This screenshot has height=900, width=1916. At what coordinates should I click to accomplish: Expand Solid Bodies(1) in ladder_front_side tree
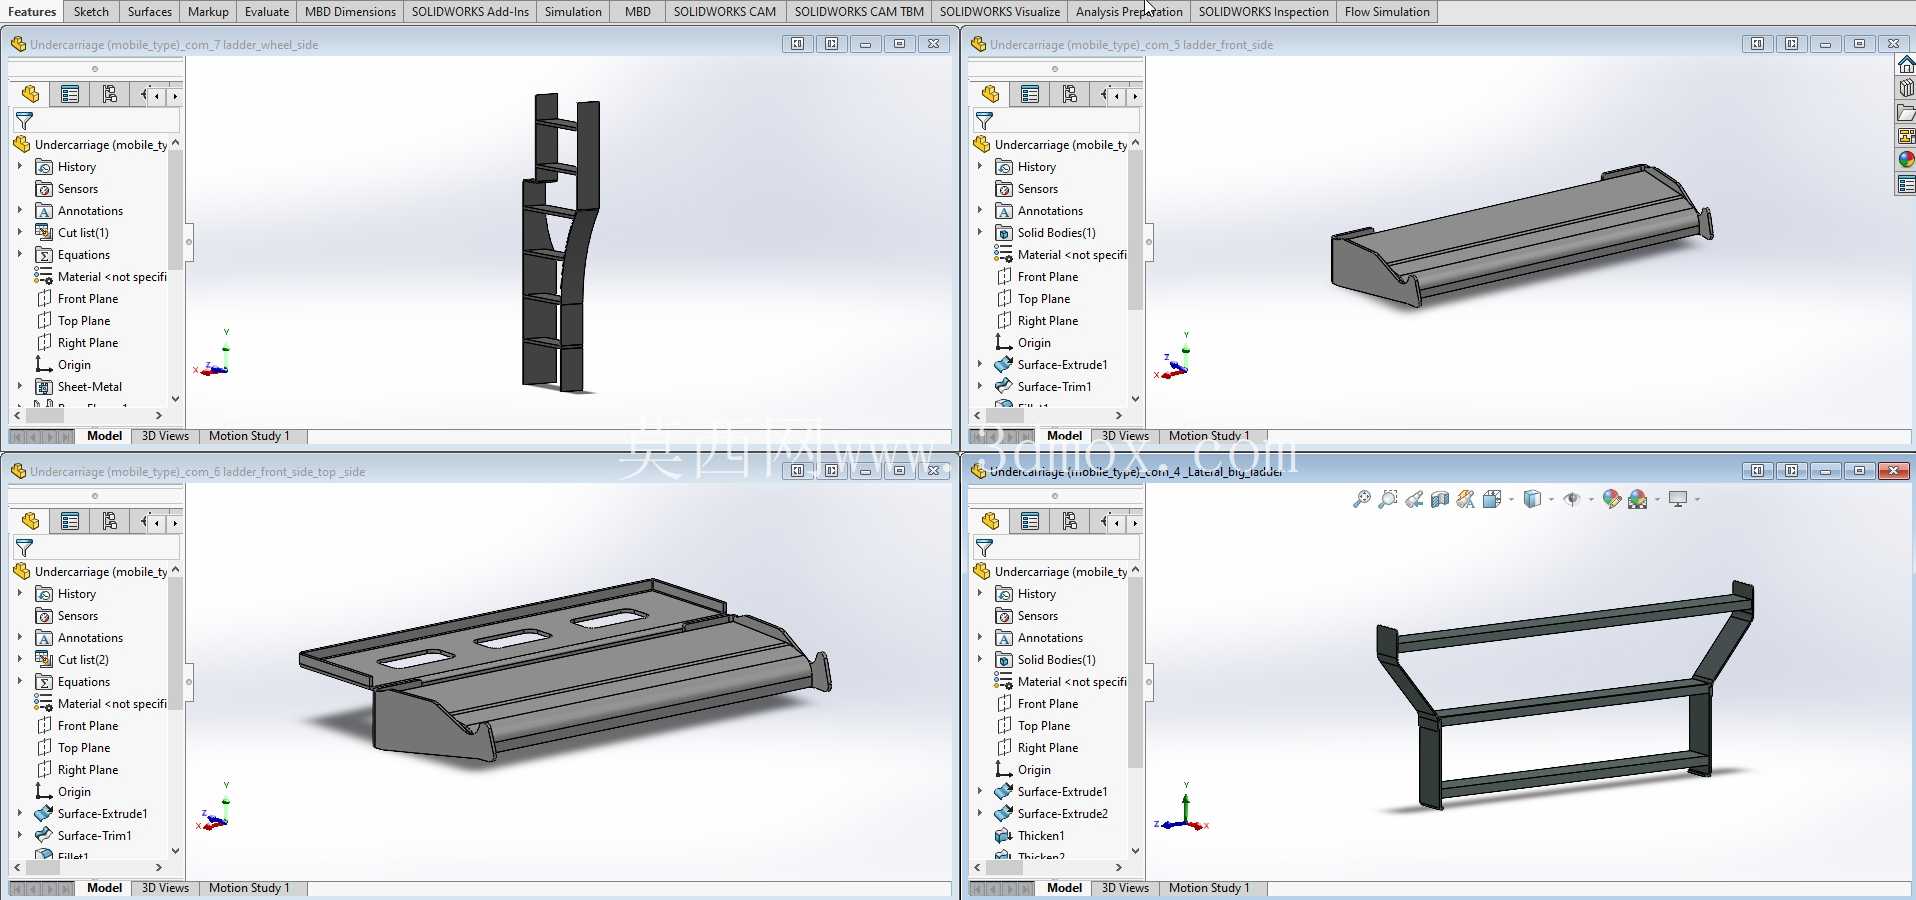tap(980, 232)
